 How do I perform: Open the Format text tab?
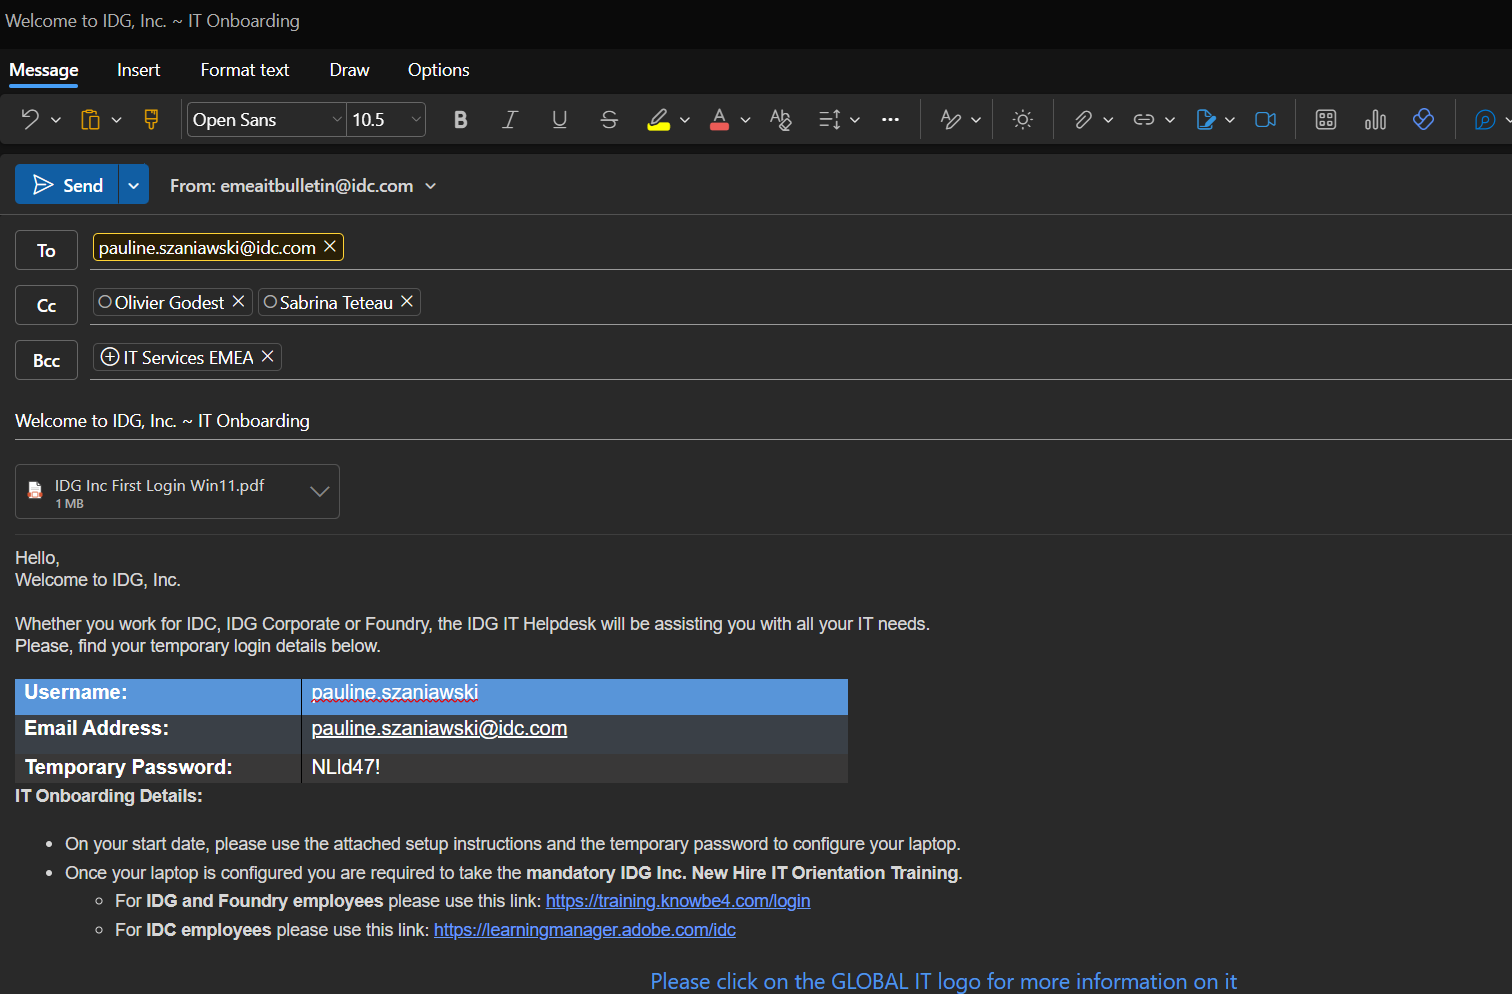(244, 70)
